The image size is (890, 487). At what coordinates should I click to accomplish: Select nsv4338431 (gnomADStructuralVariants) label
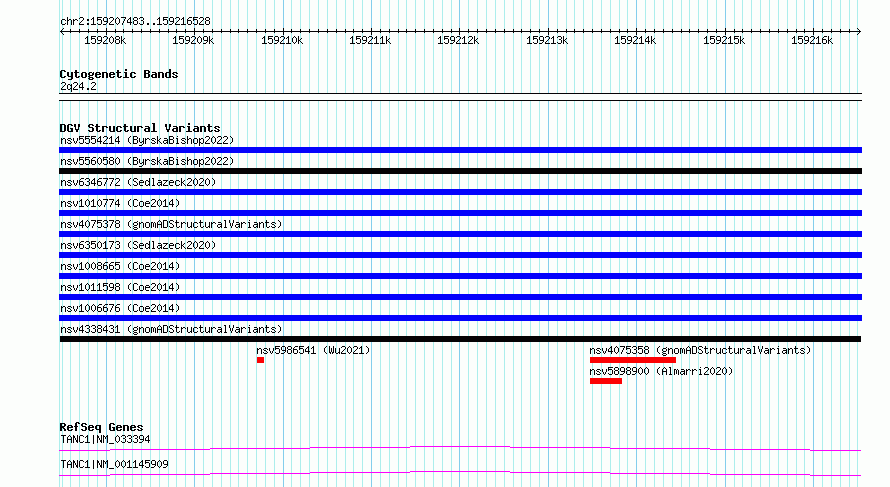point(171,329)
